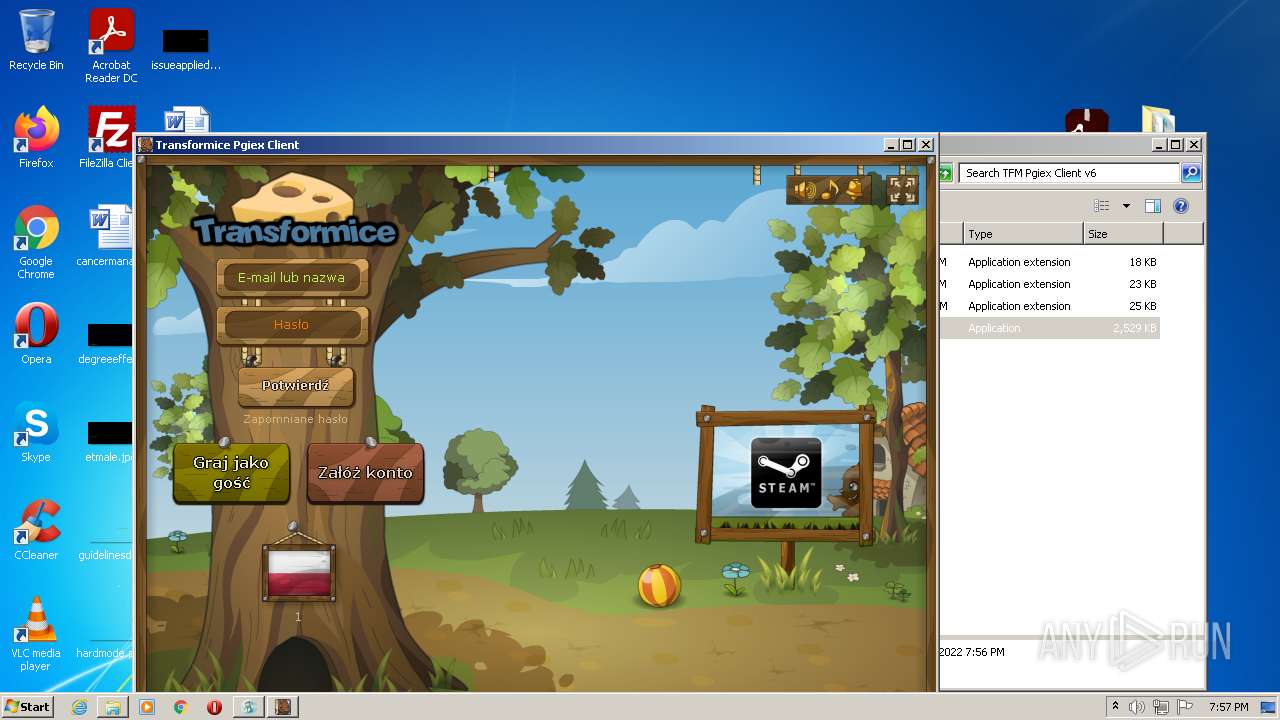Open Acrobat Reader DC desktop icon
The image size is (1280, 720).
tap(111, 46)
